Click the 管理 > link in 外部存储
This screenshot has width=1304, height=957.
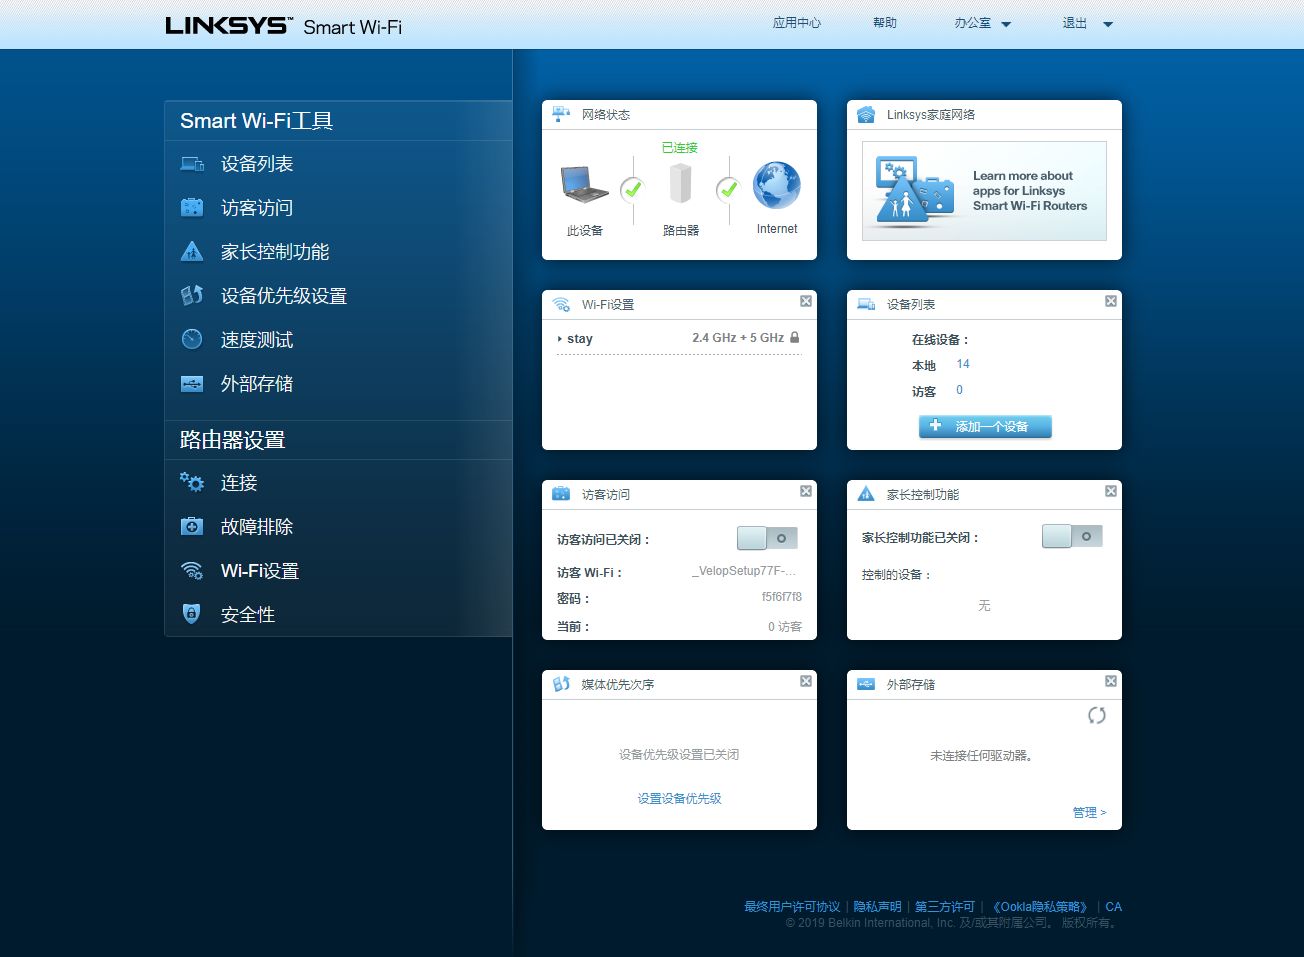(x=1089, y=812)
